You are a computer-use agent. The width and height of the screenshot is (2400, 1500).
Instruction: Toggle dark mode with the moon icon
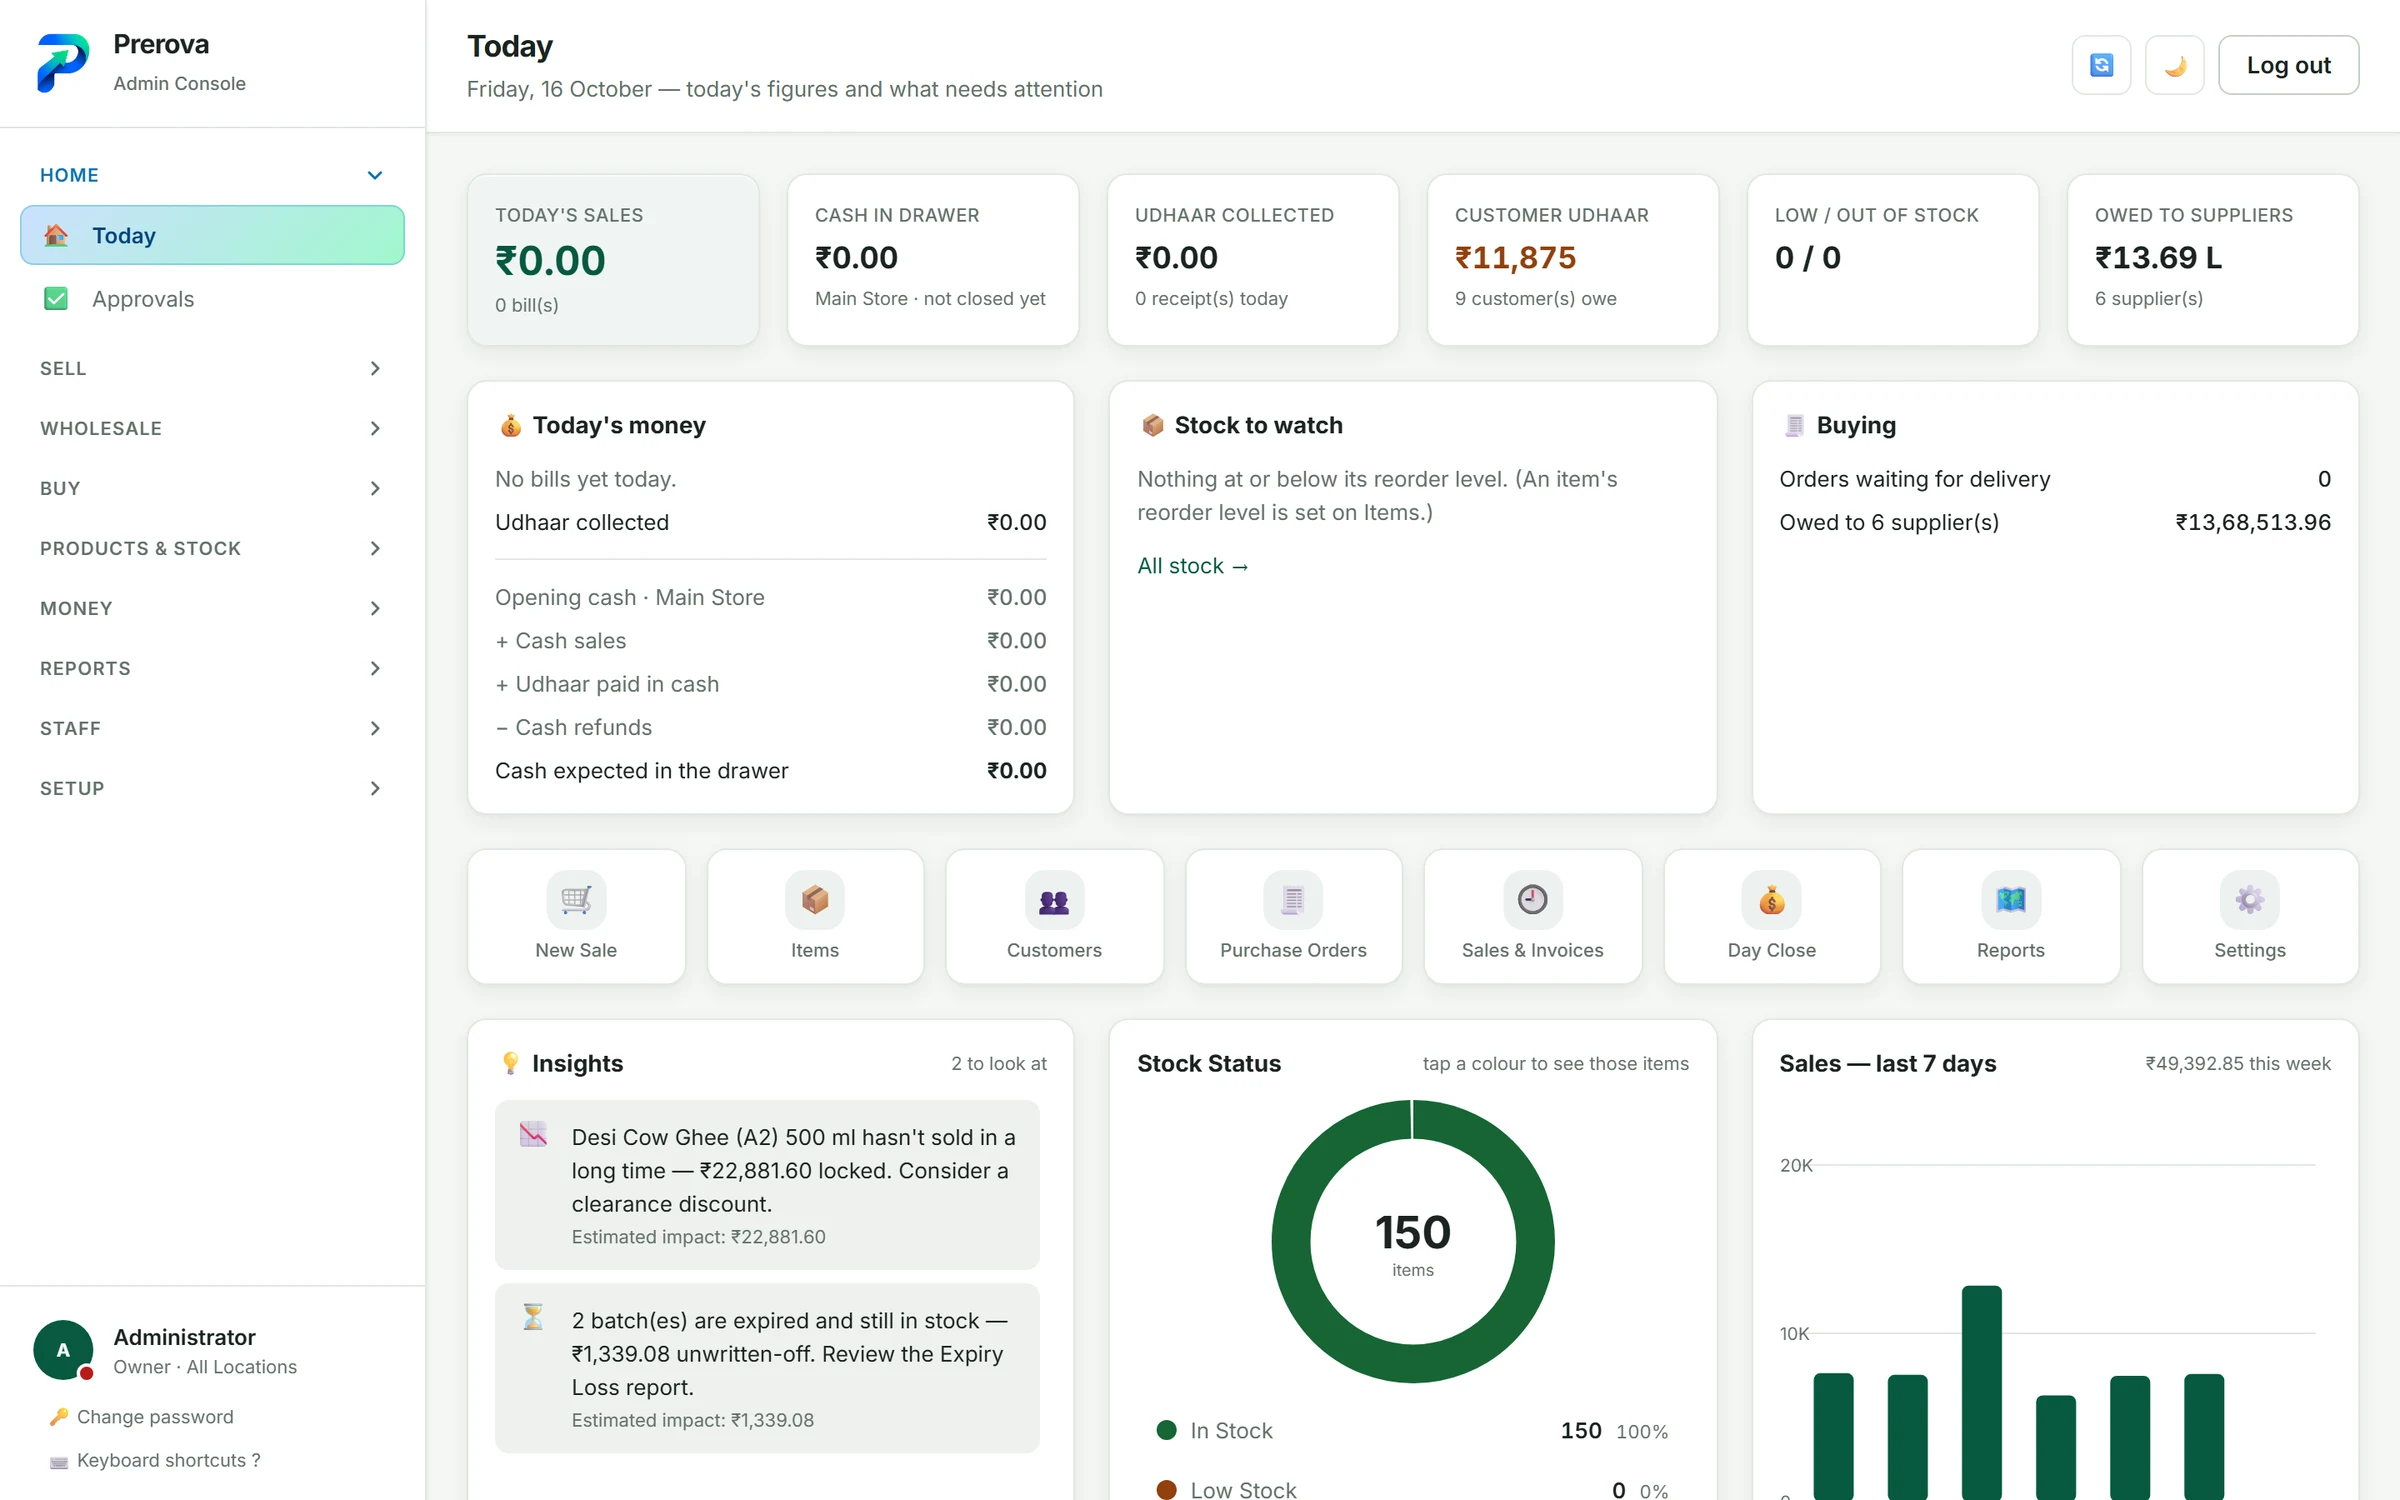coord(2174,65)
